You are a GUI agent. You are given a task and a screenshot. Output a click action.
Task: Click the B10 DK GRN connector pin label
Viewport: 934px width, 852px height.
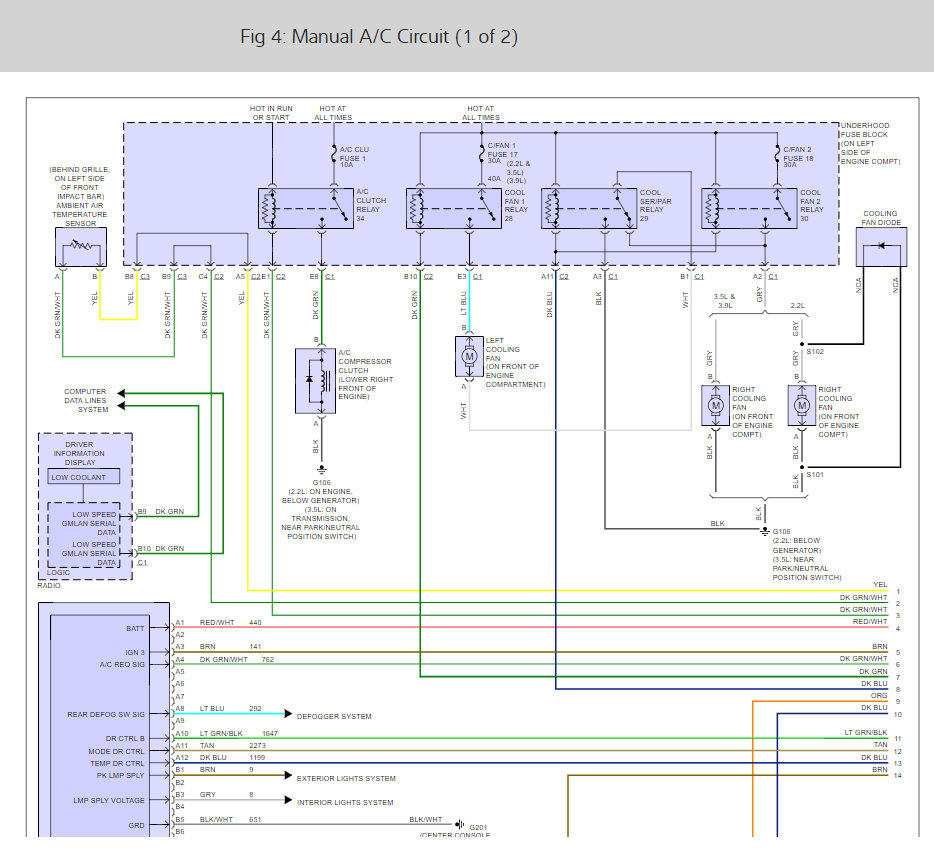click(161, 549)
